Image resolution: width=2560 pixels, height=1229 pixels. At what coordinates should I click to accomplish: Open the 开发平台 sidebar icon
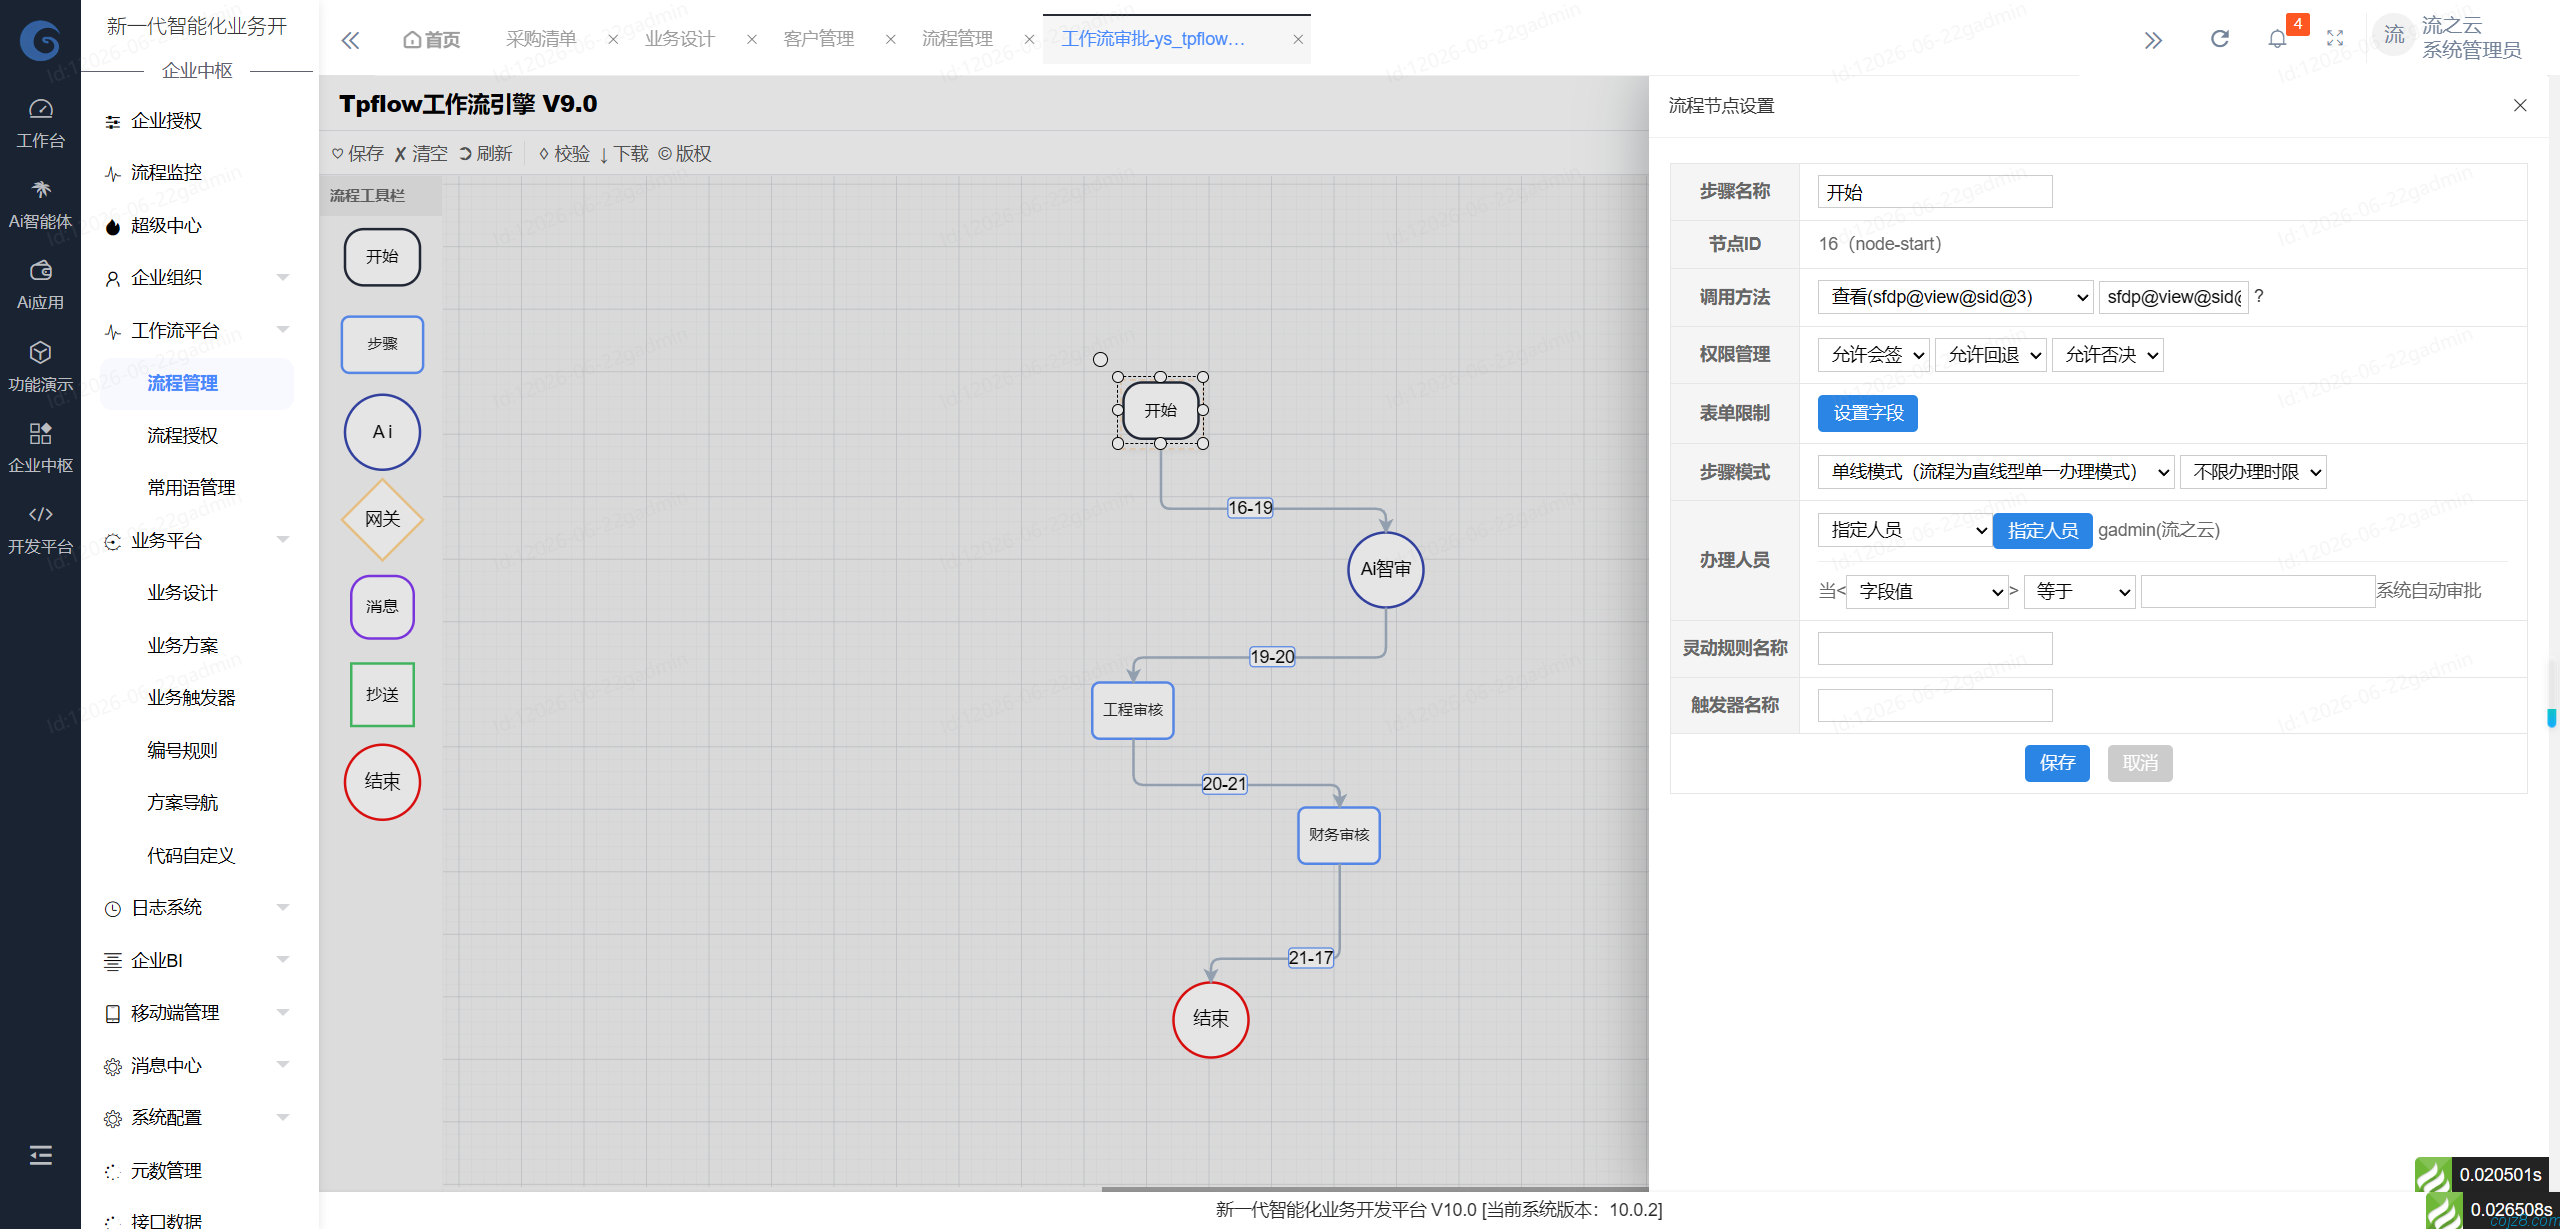point(40,529)
